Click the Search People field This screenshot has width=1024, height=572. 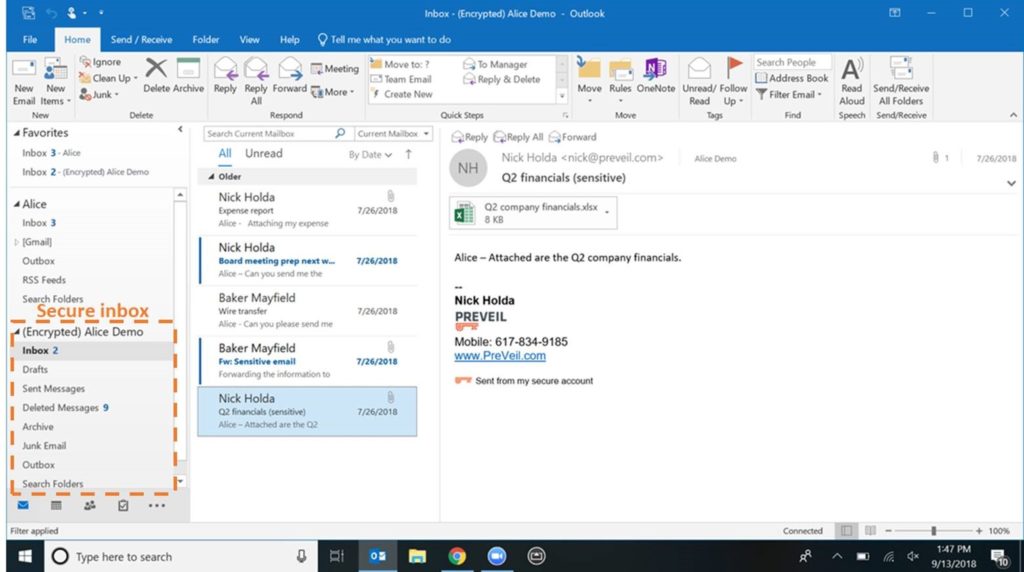pos(792,62)
